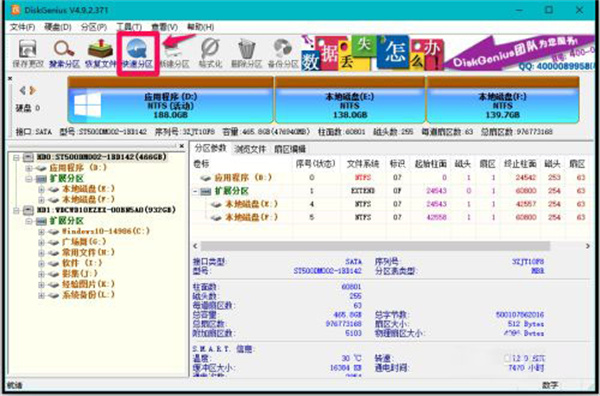Open the 搜索分区 search partition tool
Screen dimensions: 600x396
pos(64,54)
